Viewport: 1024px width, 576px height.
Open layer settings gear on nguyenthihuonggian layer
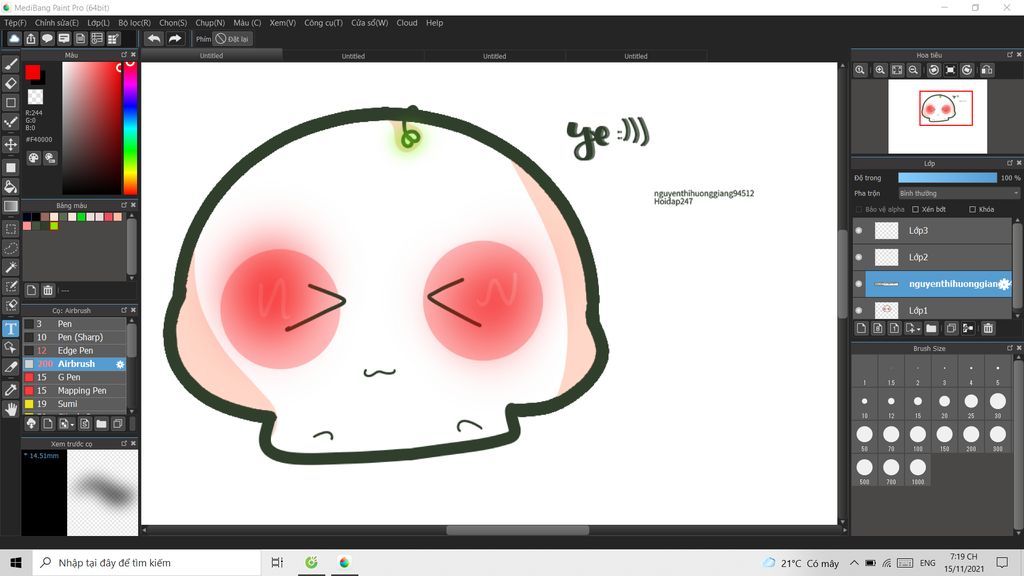1004,284
